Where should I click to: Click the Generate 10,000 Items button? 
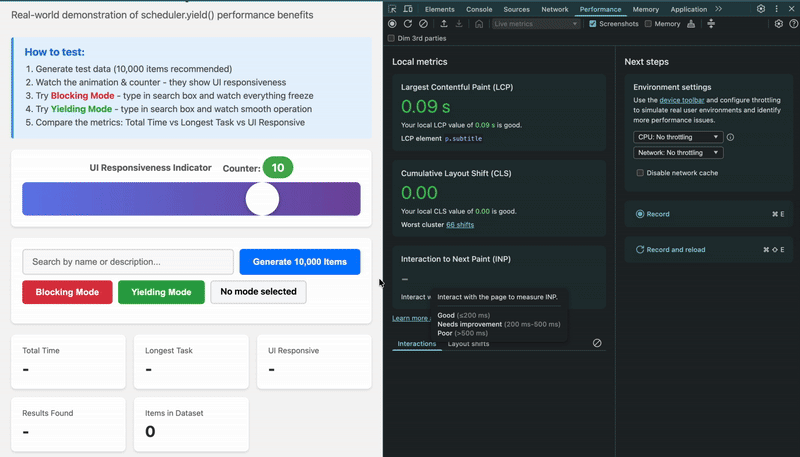coord(299,262)
